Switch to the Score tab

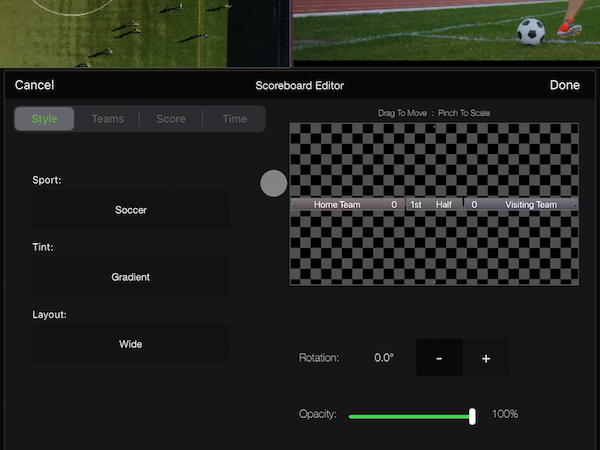171,119
